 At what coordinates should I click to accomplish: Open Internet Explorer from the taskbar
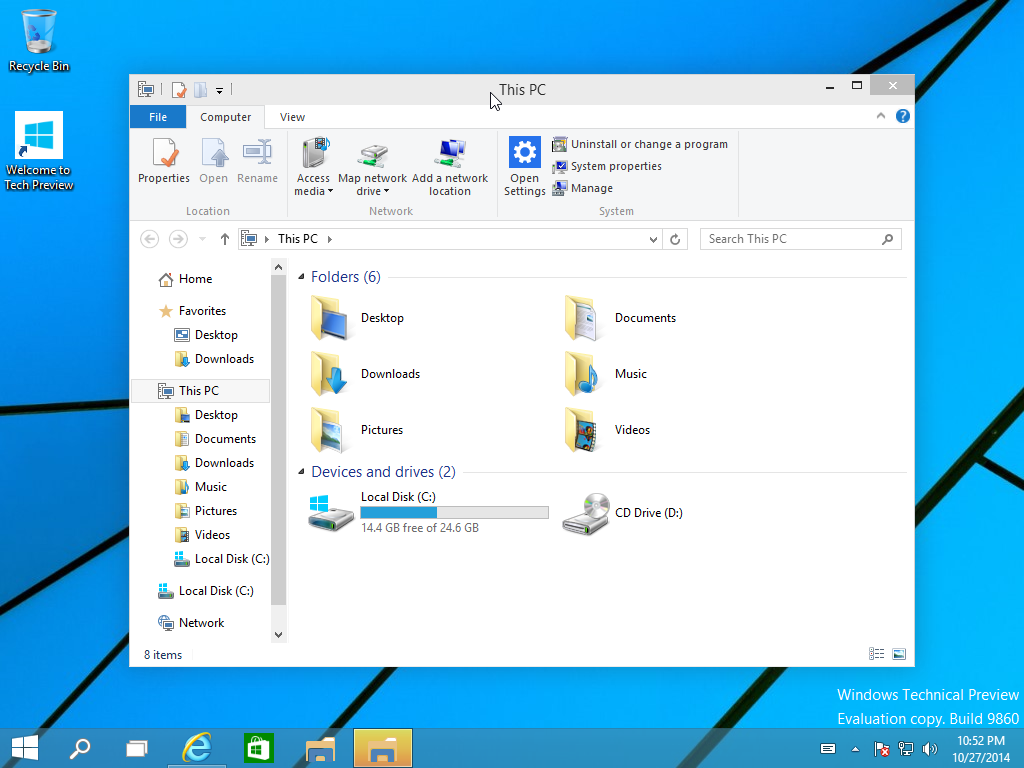pos(198,748)
